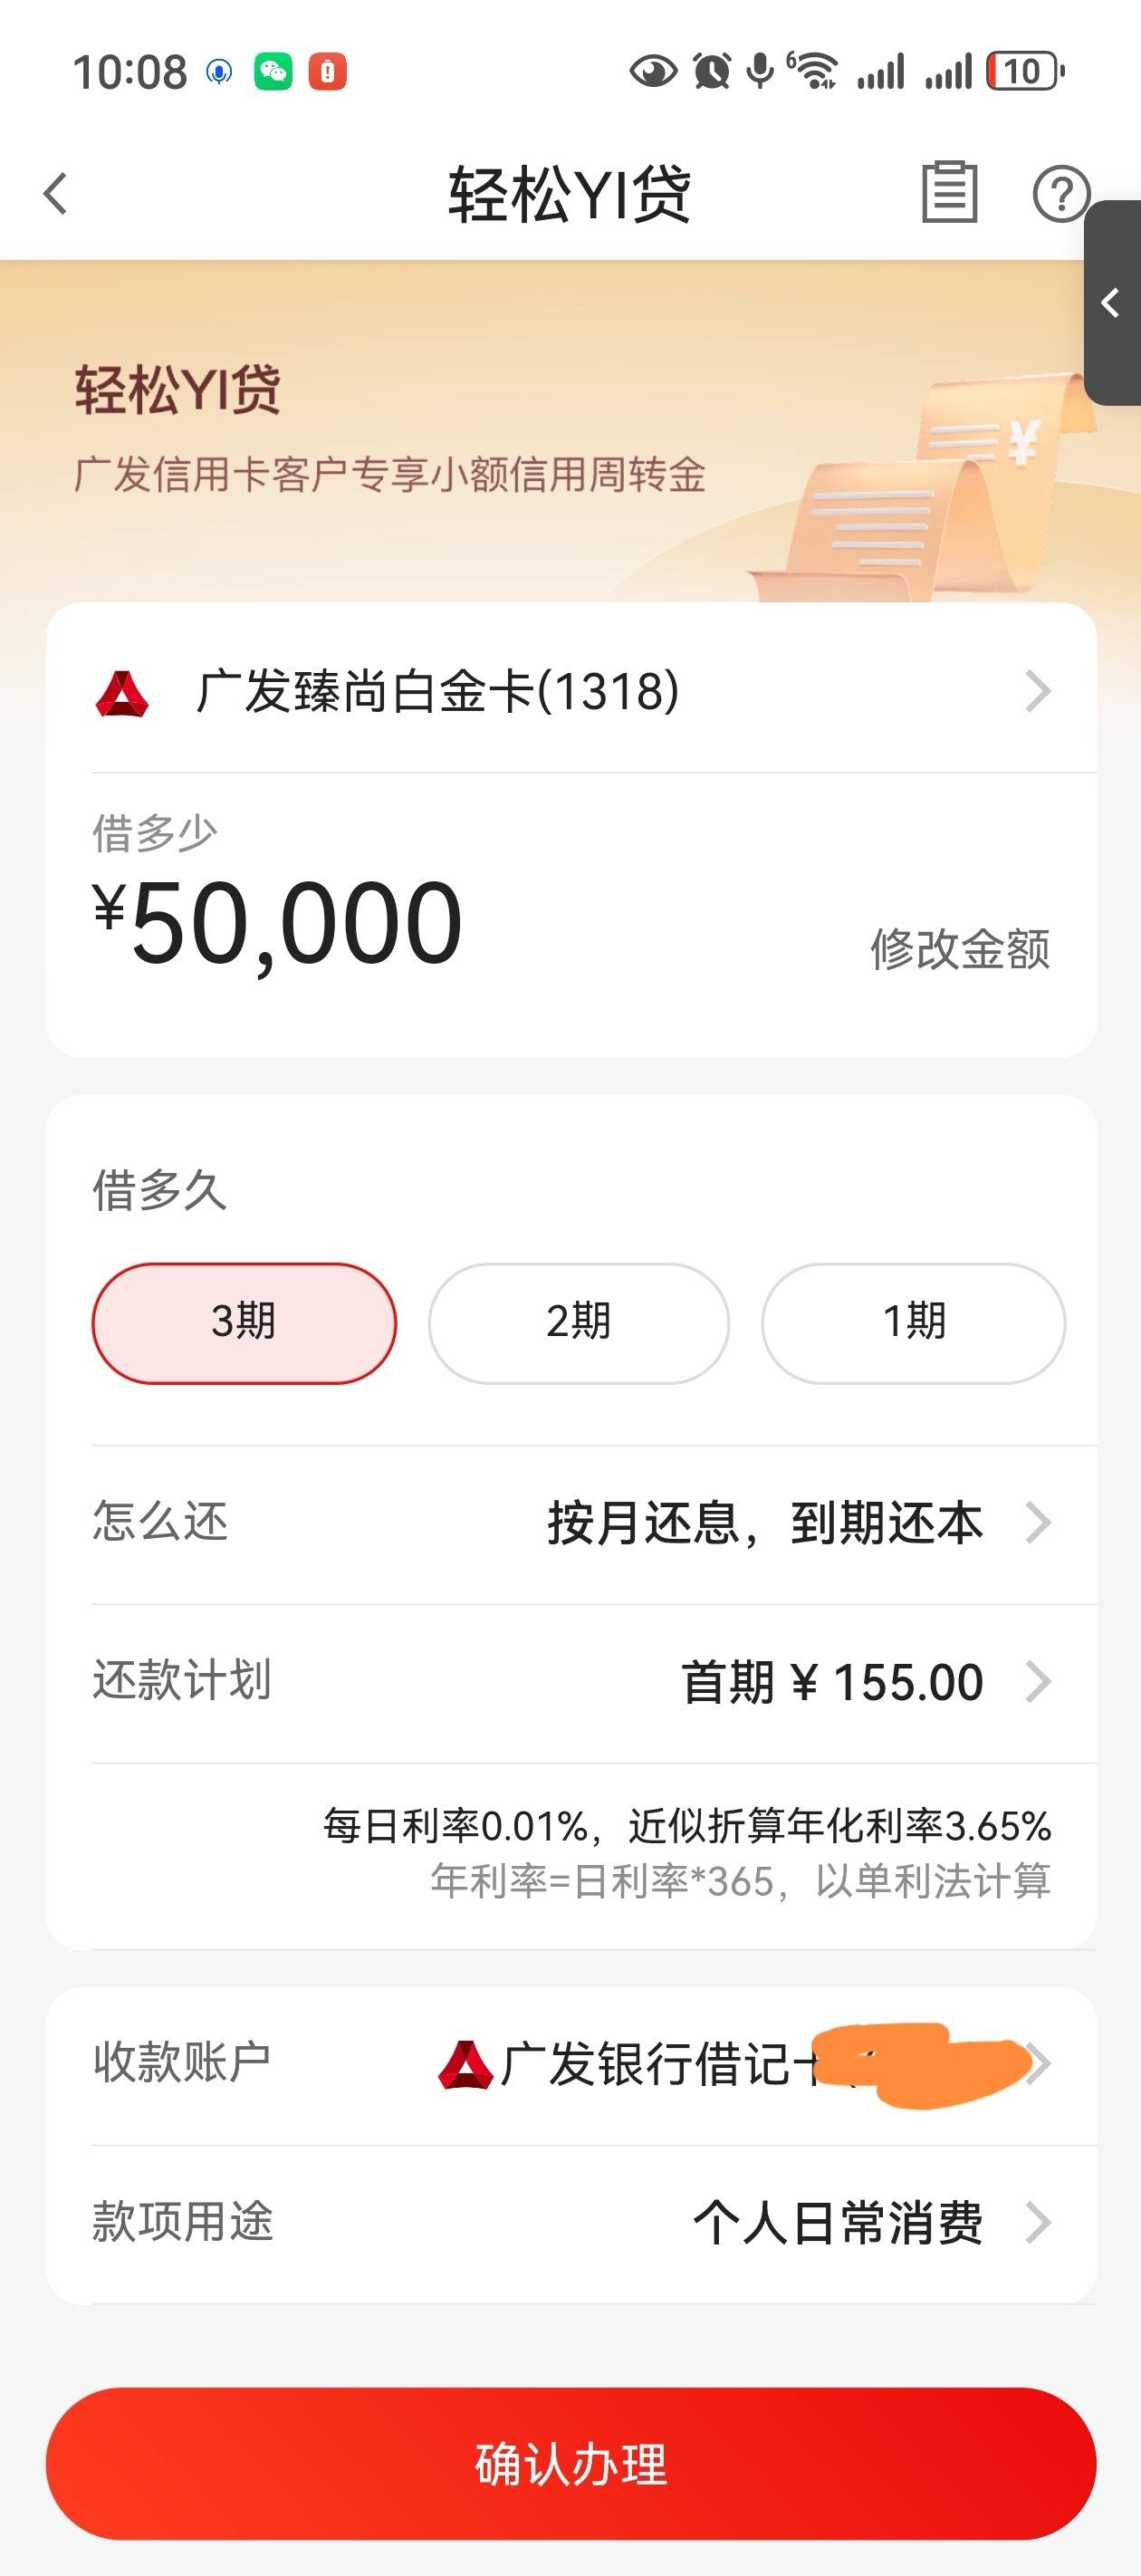Open the help question mark icon

(x=1059, y=193)
